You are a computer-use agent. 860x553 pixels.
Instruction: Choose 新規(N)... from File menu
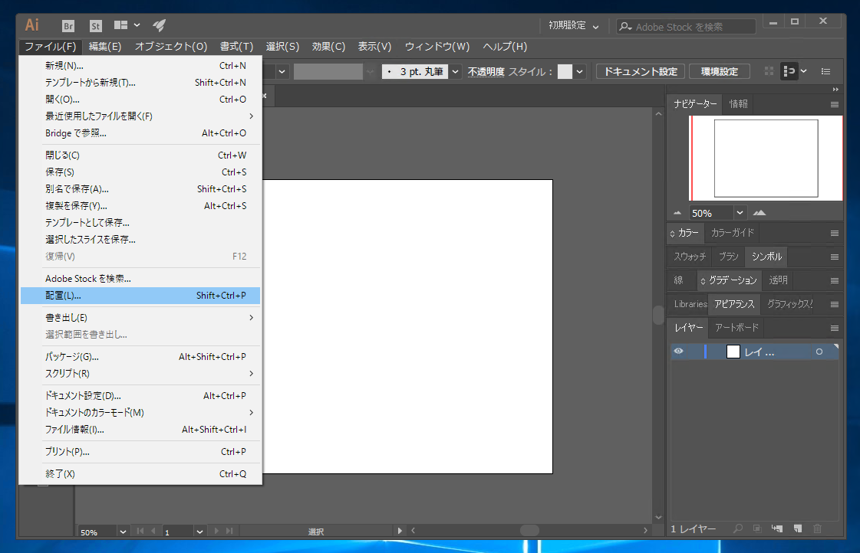click(x=140, y=66)
